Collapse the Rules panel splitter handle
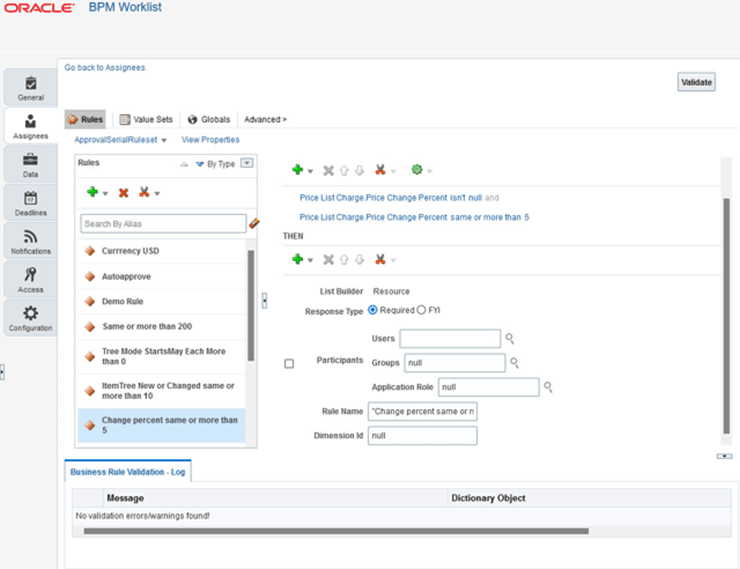This screenshot has height=569, width=740. coord(264,301)
